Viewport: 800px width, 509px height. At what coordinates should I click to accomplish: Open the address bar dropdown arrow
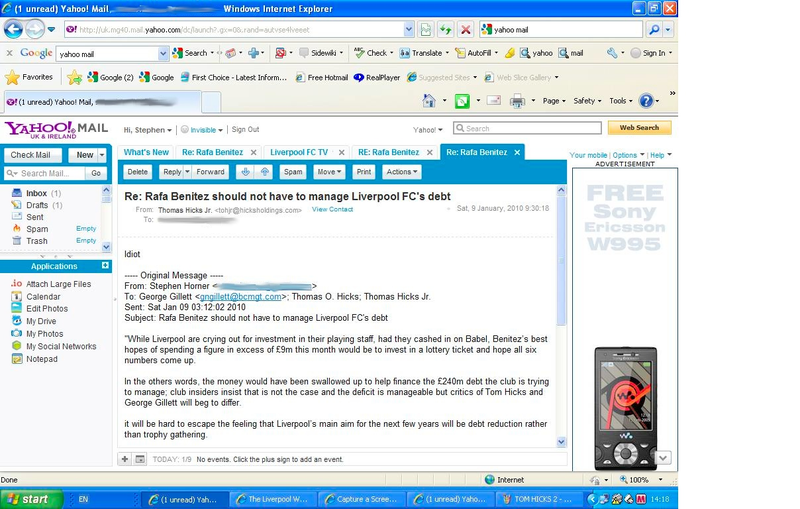pyautogui.click(x=408, y=30)
